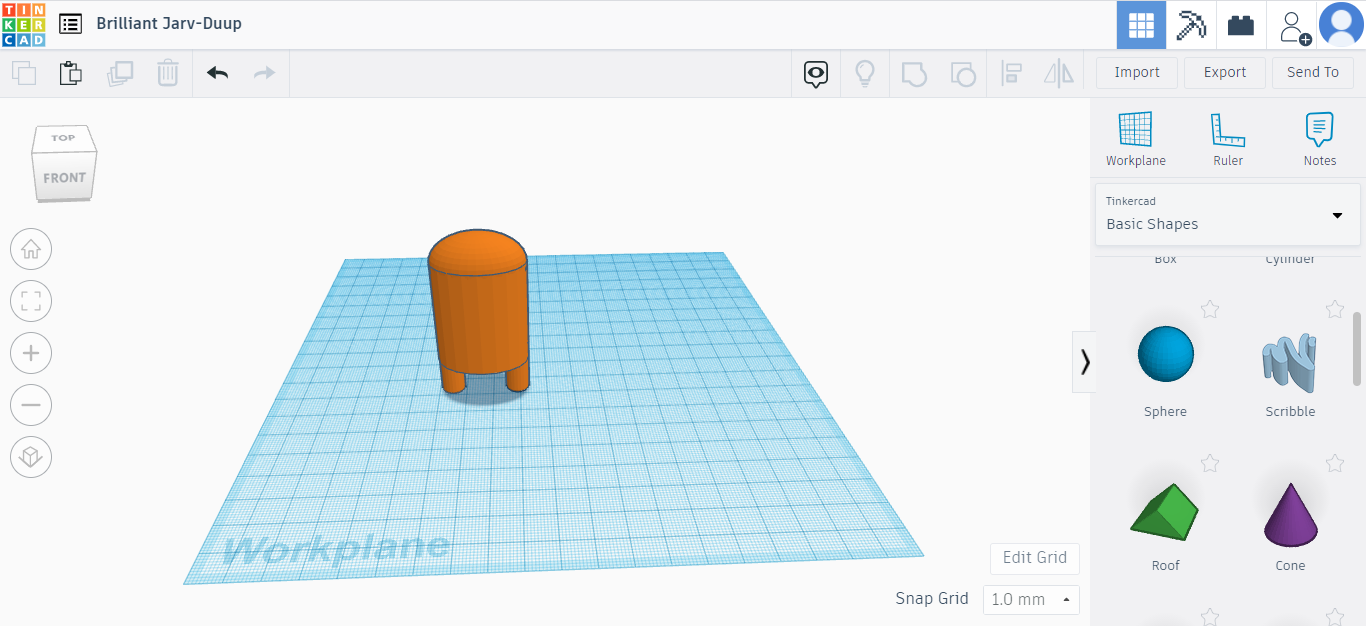Viewport: 1366px width, 626px height.
Task: Switch to Bricks mode
Action: pyautogui.click(x=1241, y=25)
